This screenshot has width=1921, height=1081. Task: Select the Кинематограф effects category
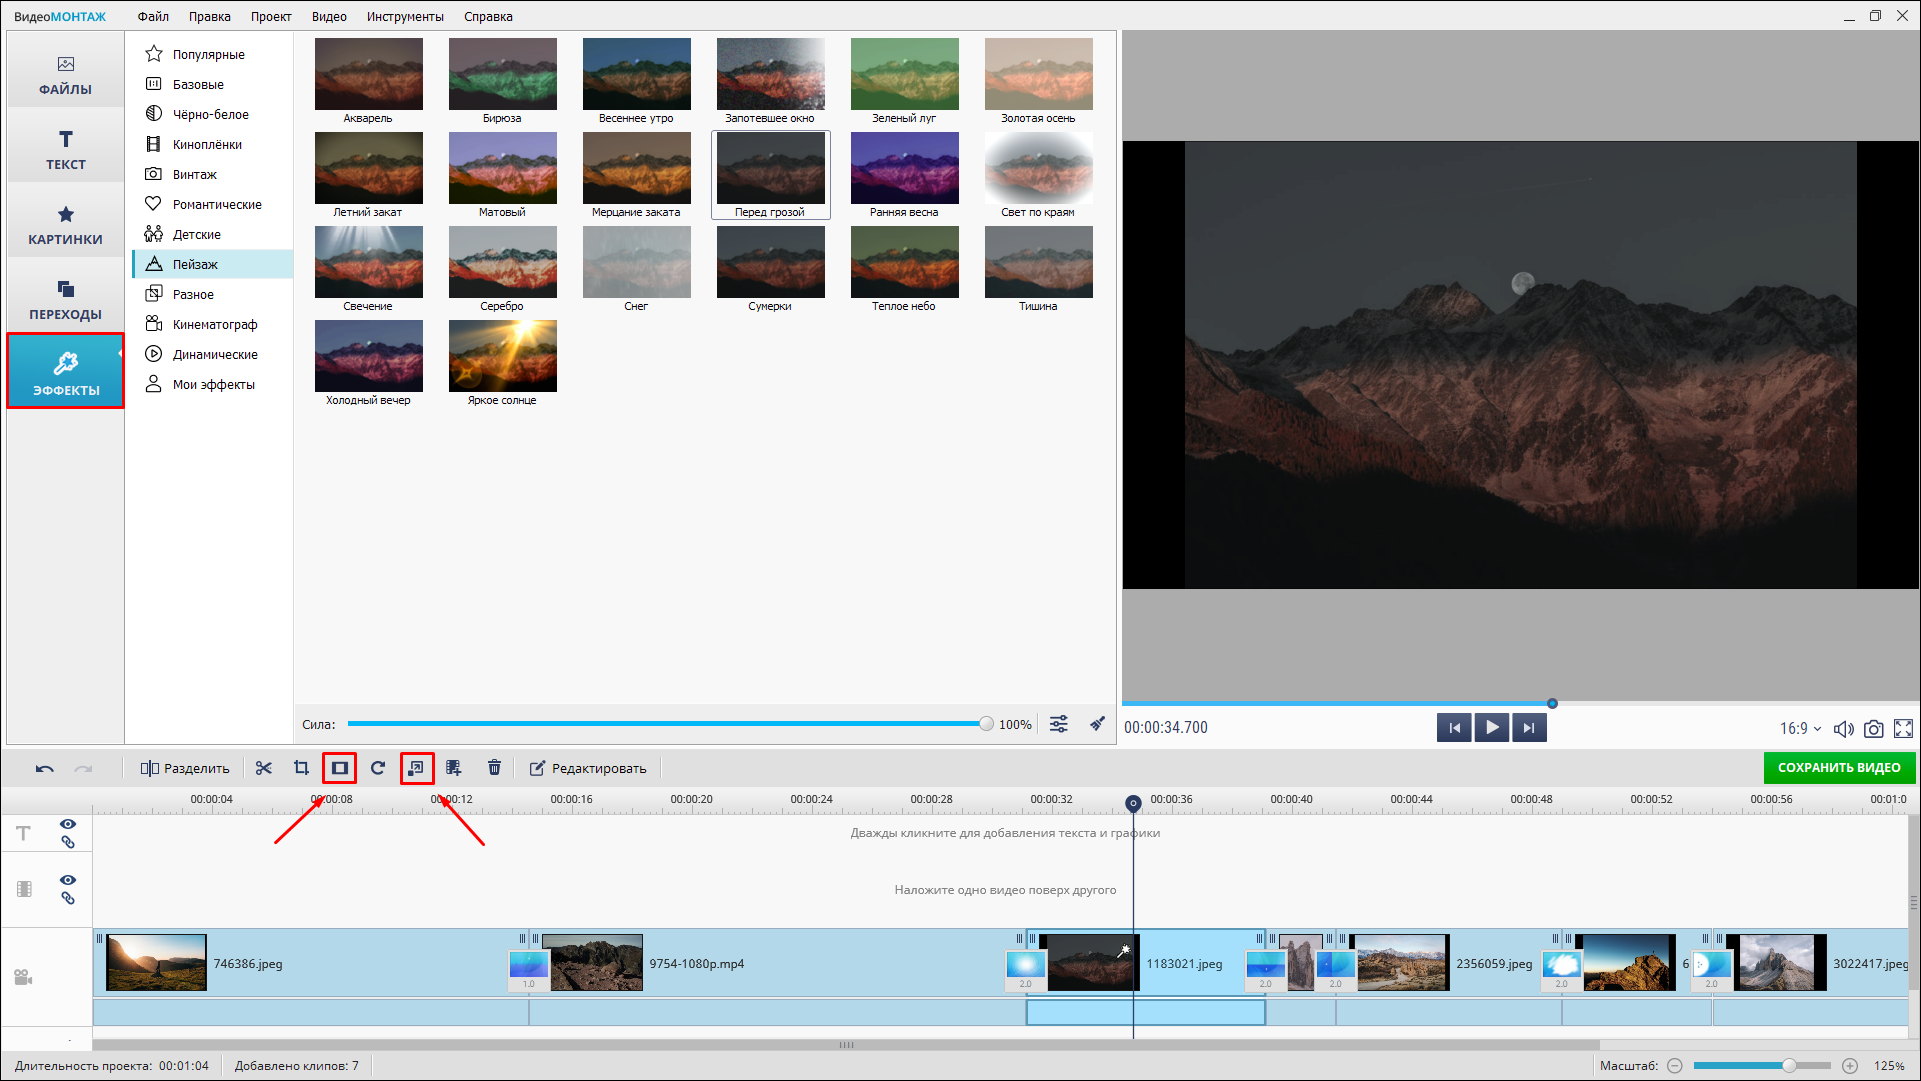[214, 324]
